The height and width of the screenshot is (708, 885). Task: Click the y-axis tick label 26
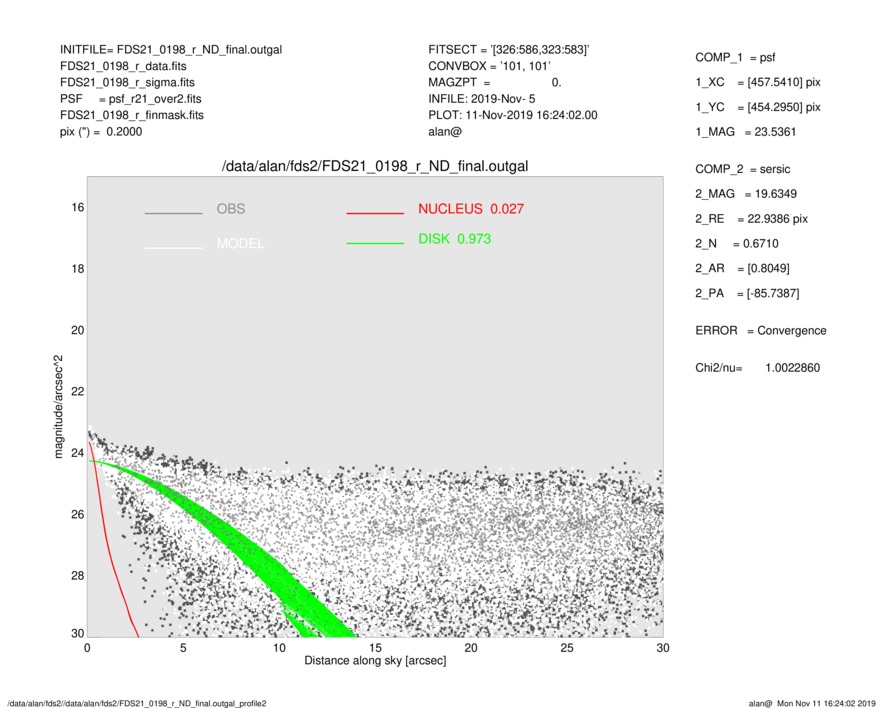(78, 514)
